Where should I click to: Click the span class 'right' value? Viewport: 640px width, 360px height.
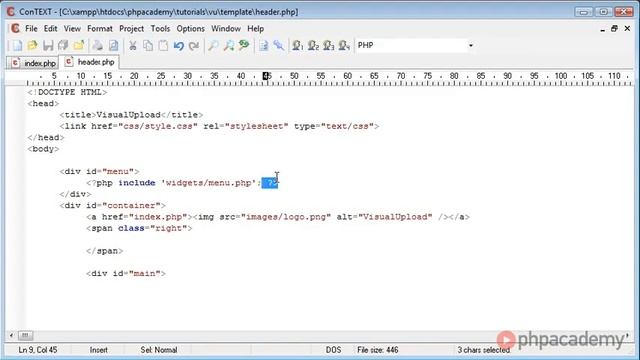coord(168,229)
